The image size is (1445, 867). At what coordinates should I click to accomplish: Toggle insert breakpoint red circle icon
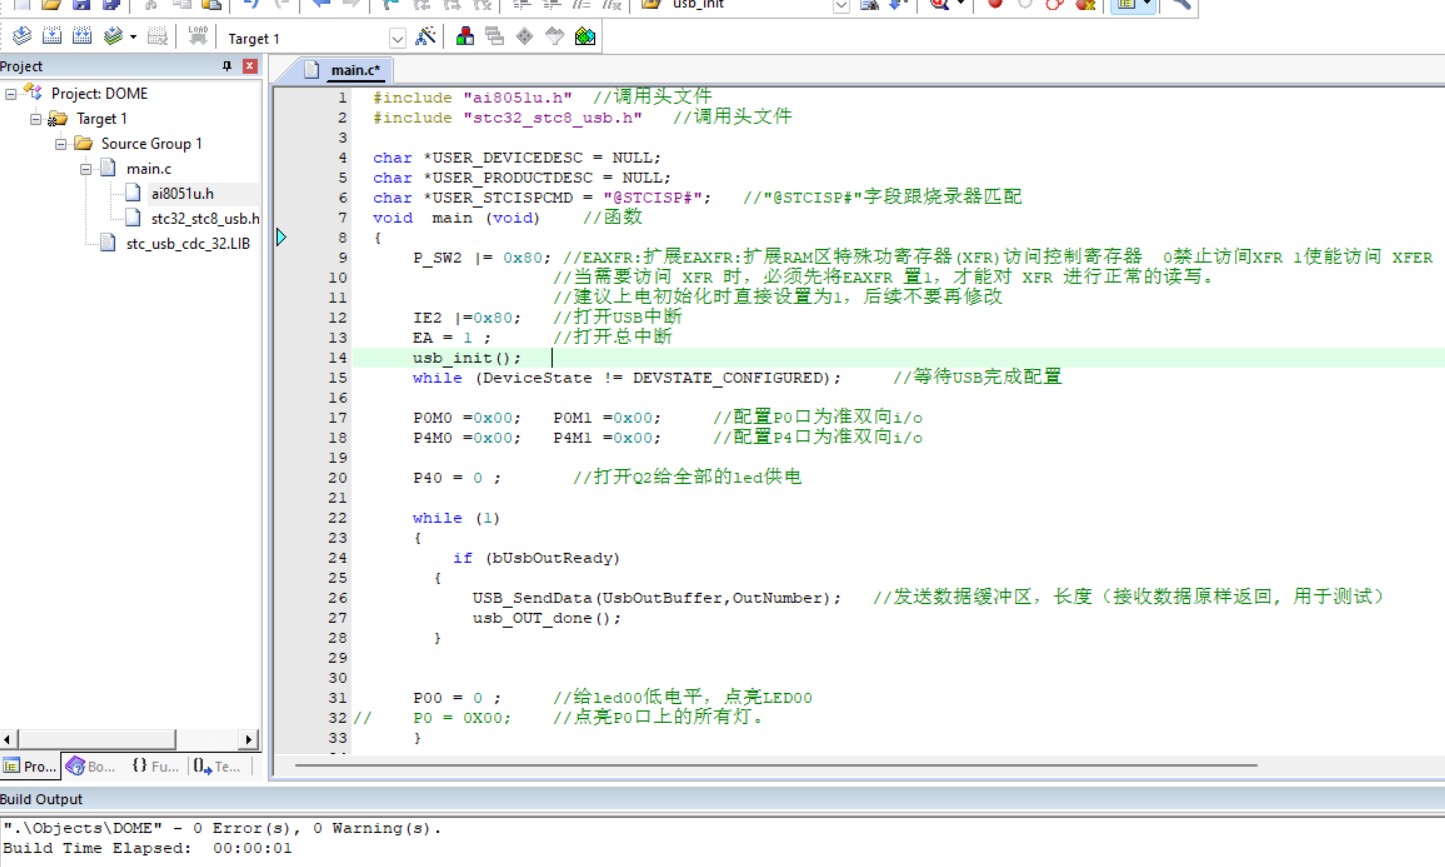tap(995, 4)
